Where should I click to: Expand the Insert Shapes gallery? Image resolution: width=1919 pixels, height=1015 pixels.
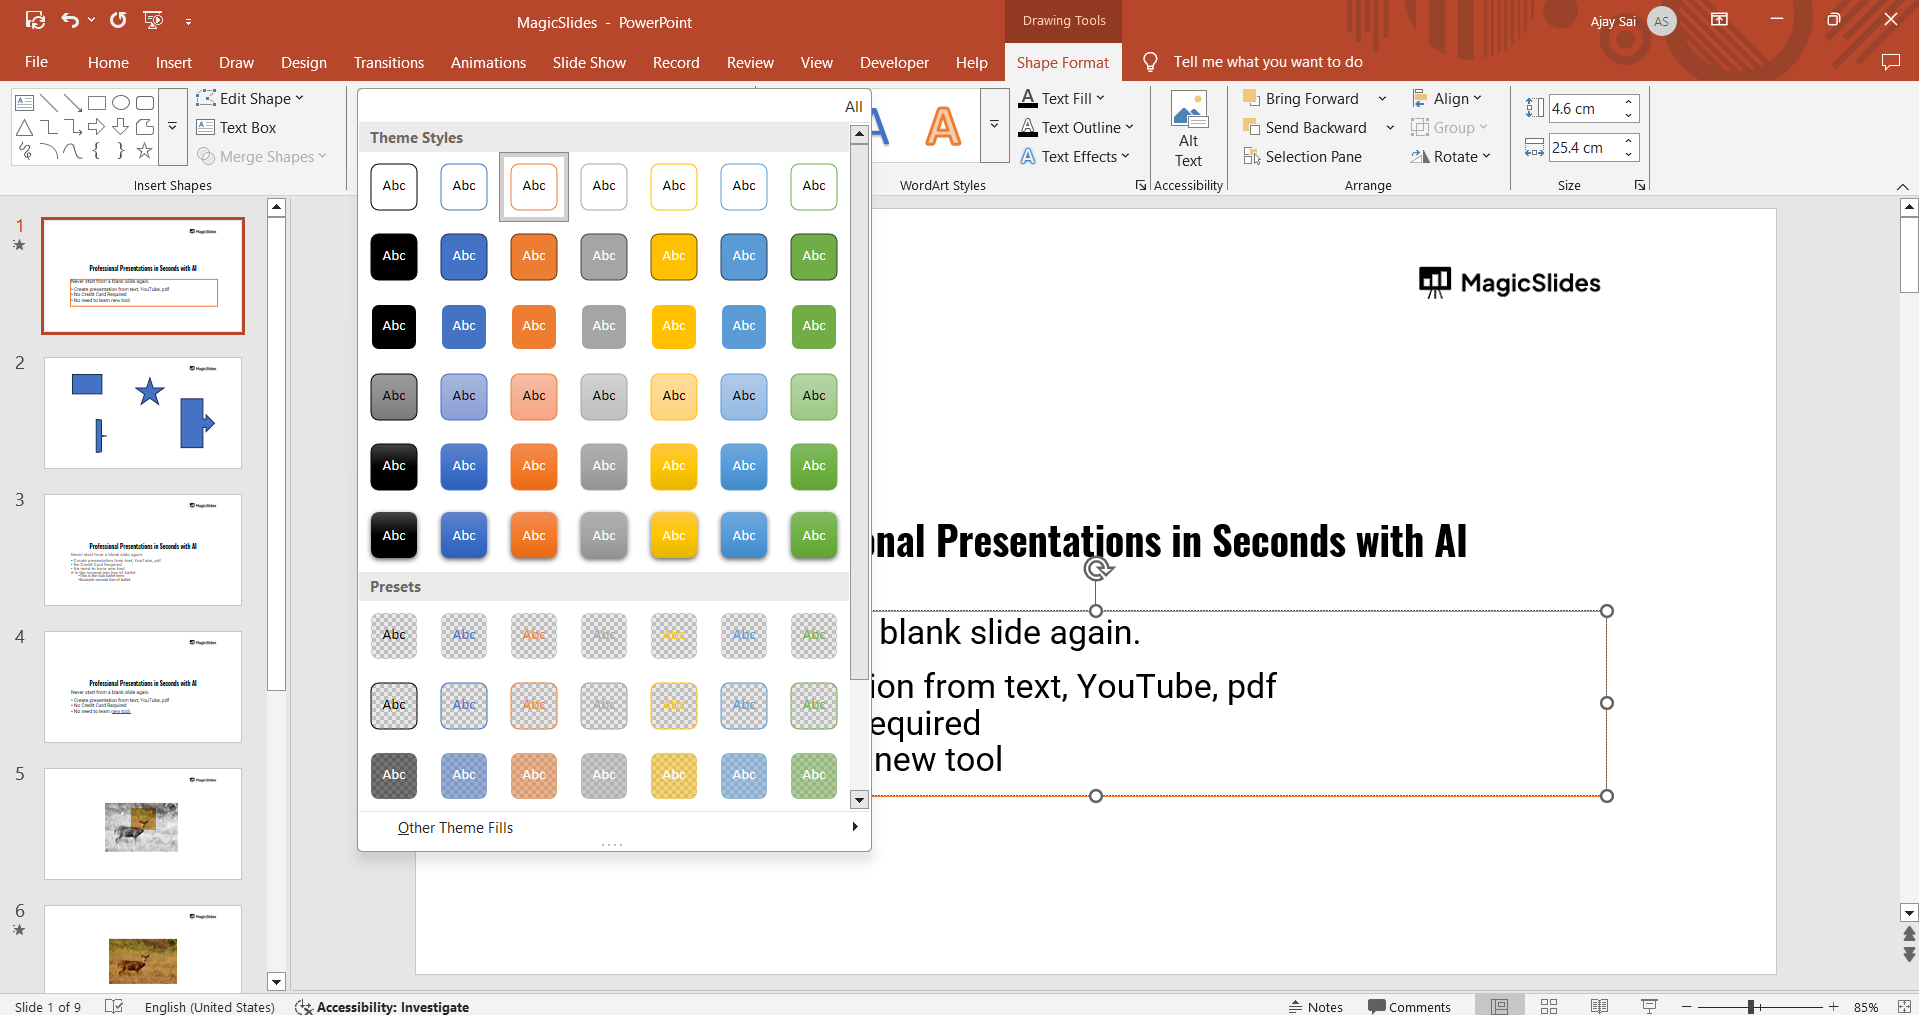coord(173,127)
